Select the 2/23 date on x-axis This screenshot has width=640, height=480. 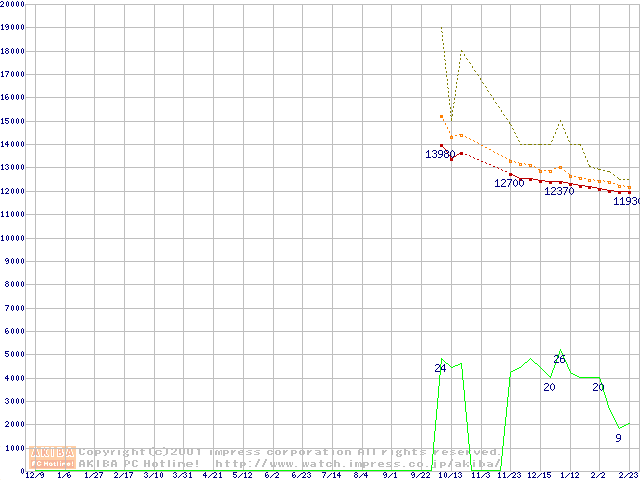(x=628, y=475)
